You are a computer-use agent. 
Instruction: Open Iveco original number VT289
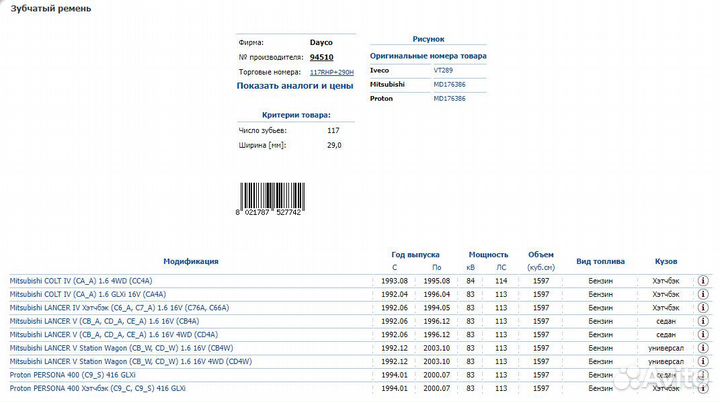pyautogui.click(x=443, y=71)
